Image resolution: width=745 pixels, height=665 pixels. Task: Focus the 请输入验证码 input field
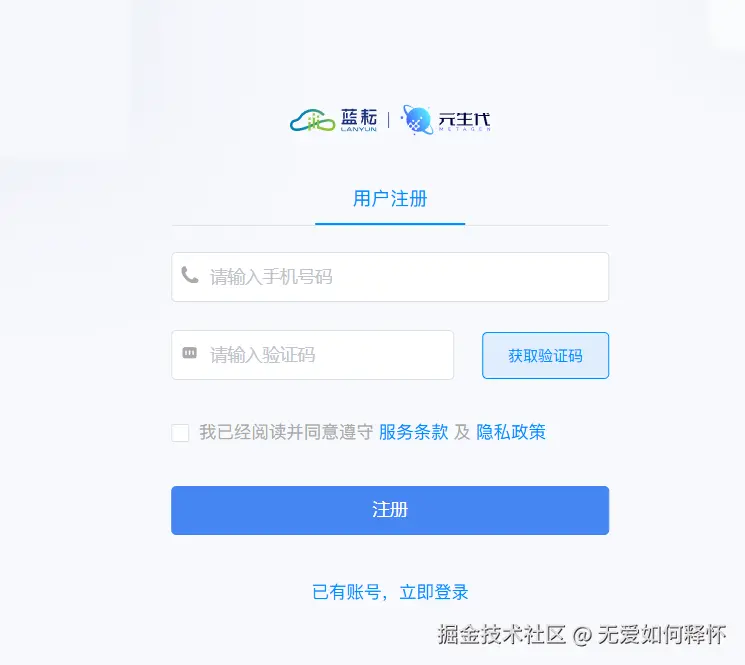[312, 355]
